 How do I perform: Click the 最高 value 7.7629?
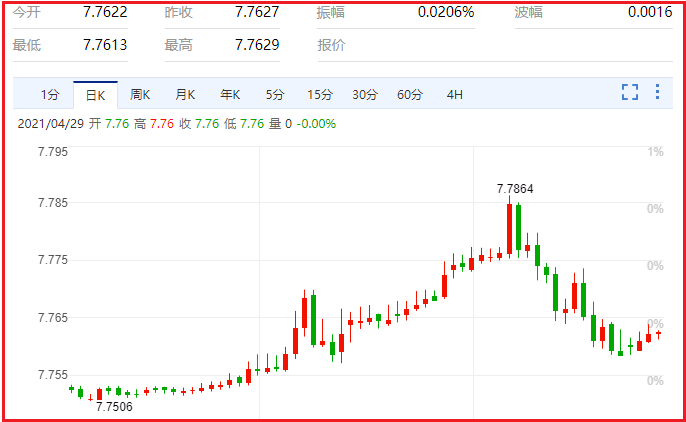pyautogui.click(x=257, y=45)
